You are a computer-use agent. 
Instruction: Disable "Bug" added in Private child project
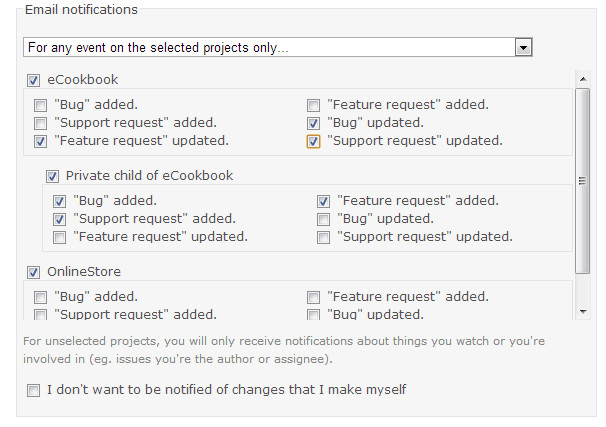click(x=60, y=201)
